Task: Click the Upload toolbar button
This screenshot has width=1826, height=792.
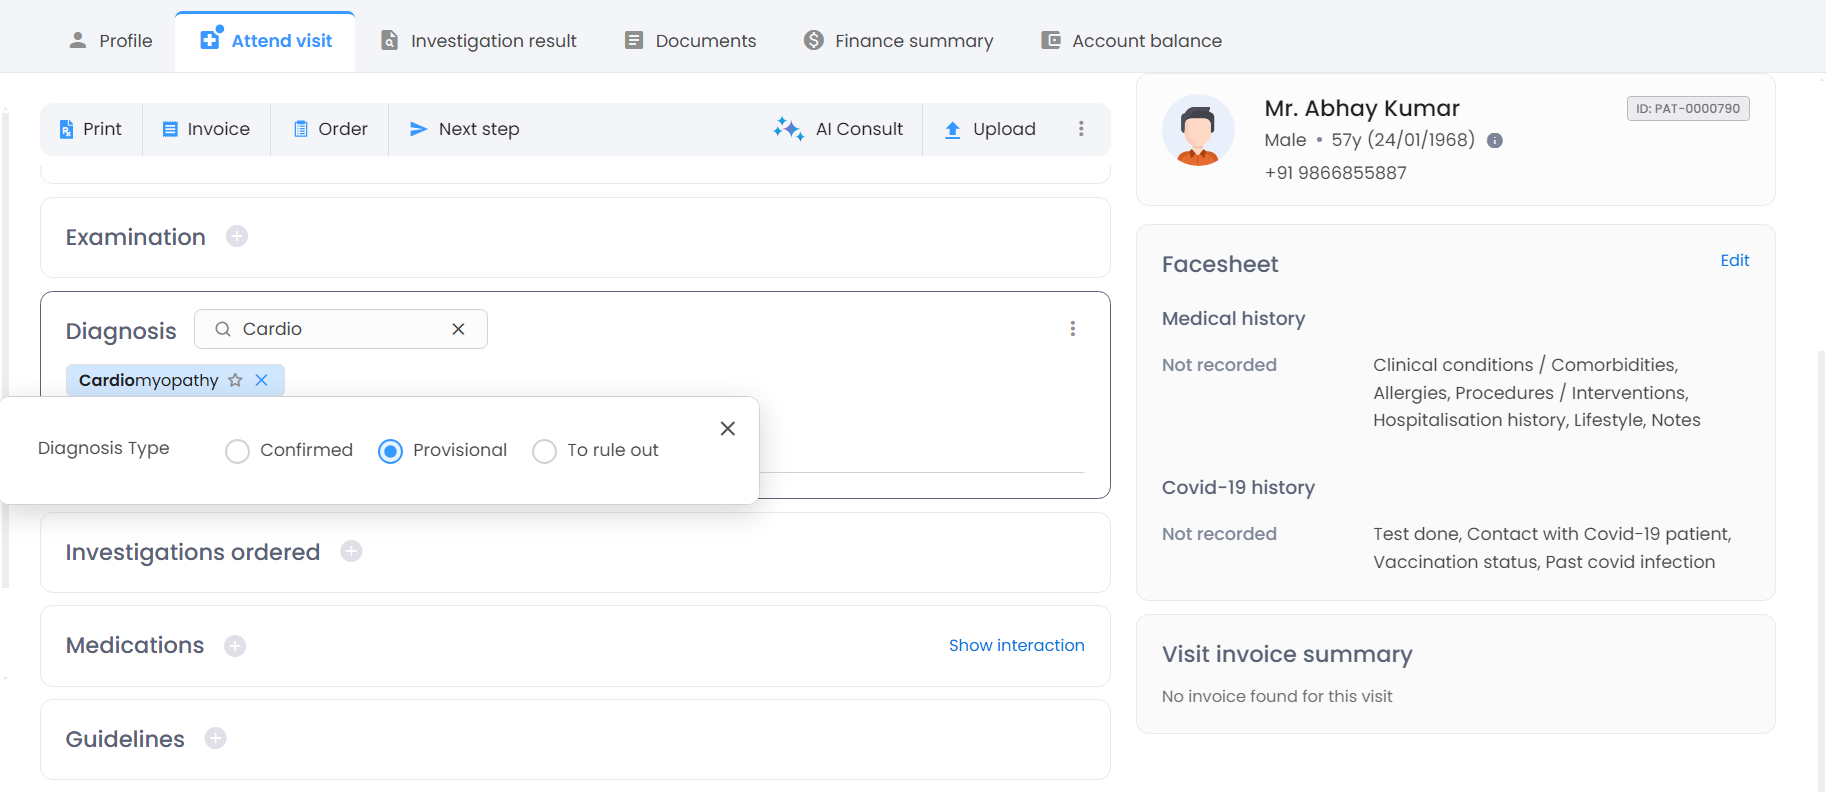Action: click(990, 129)
